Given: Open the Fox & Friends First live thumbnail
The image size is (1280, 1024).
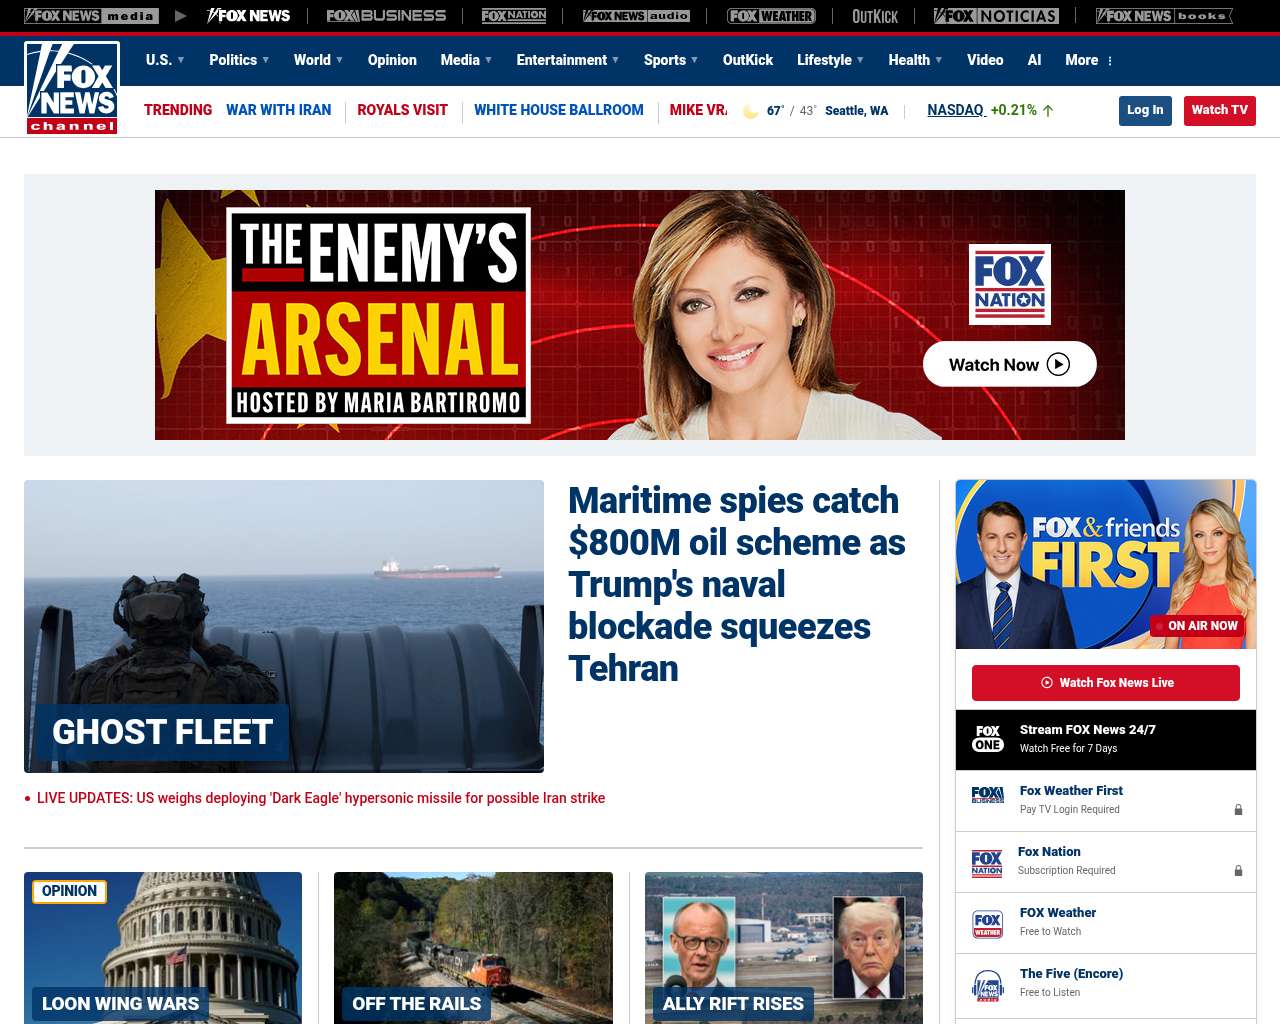Looking at the screenshot, I should click(x=1106, y=564).
